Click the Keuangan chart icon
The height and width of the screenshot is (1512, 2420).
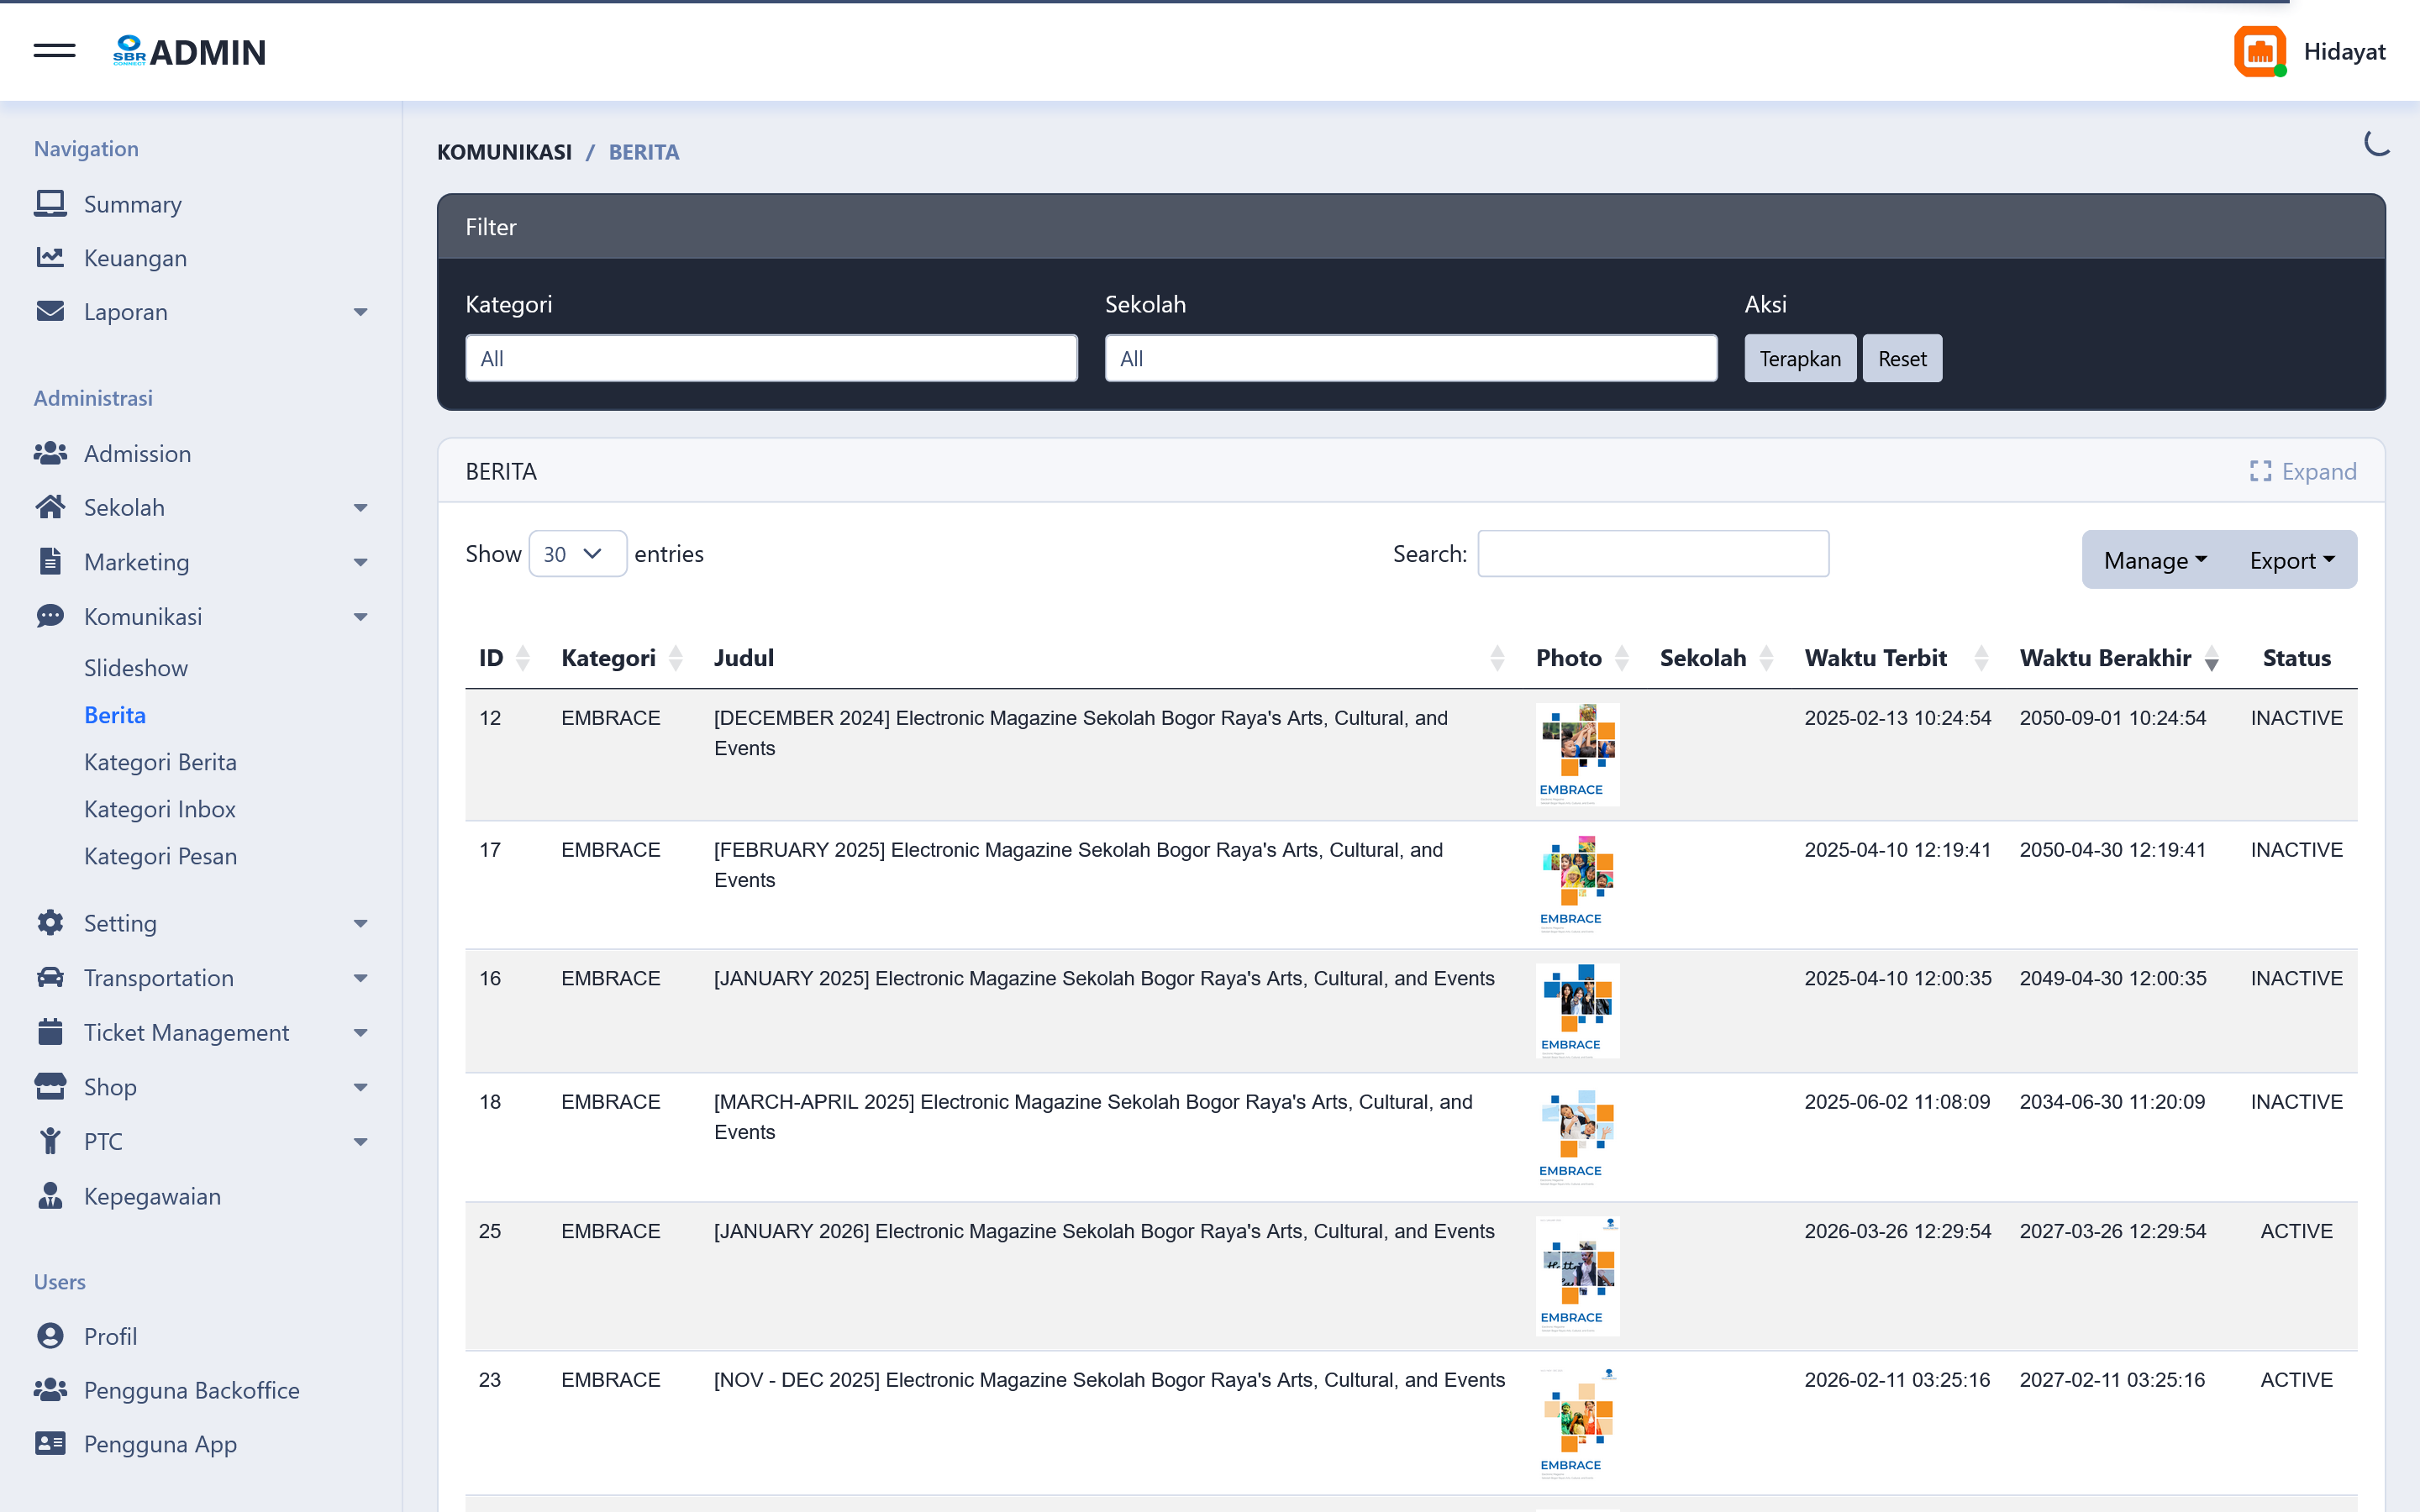(x=50, y=258)
